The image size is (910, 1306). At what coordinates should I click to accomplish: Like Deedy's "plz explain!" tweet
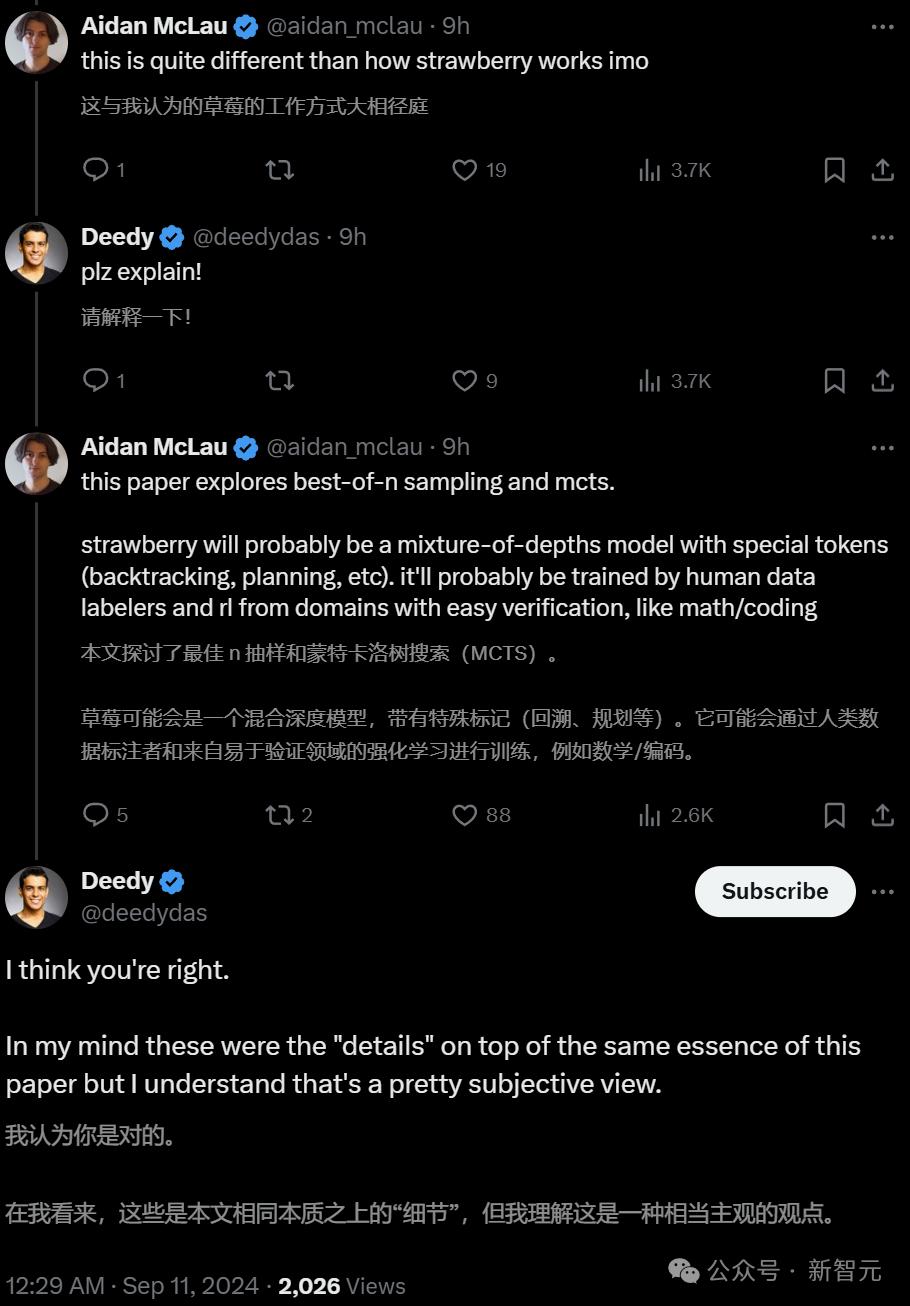(465, 380)
